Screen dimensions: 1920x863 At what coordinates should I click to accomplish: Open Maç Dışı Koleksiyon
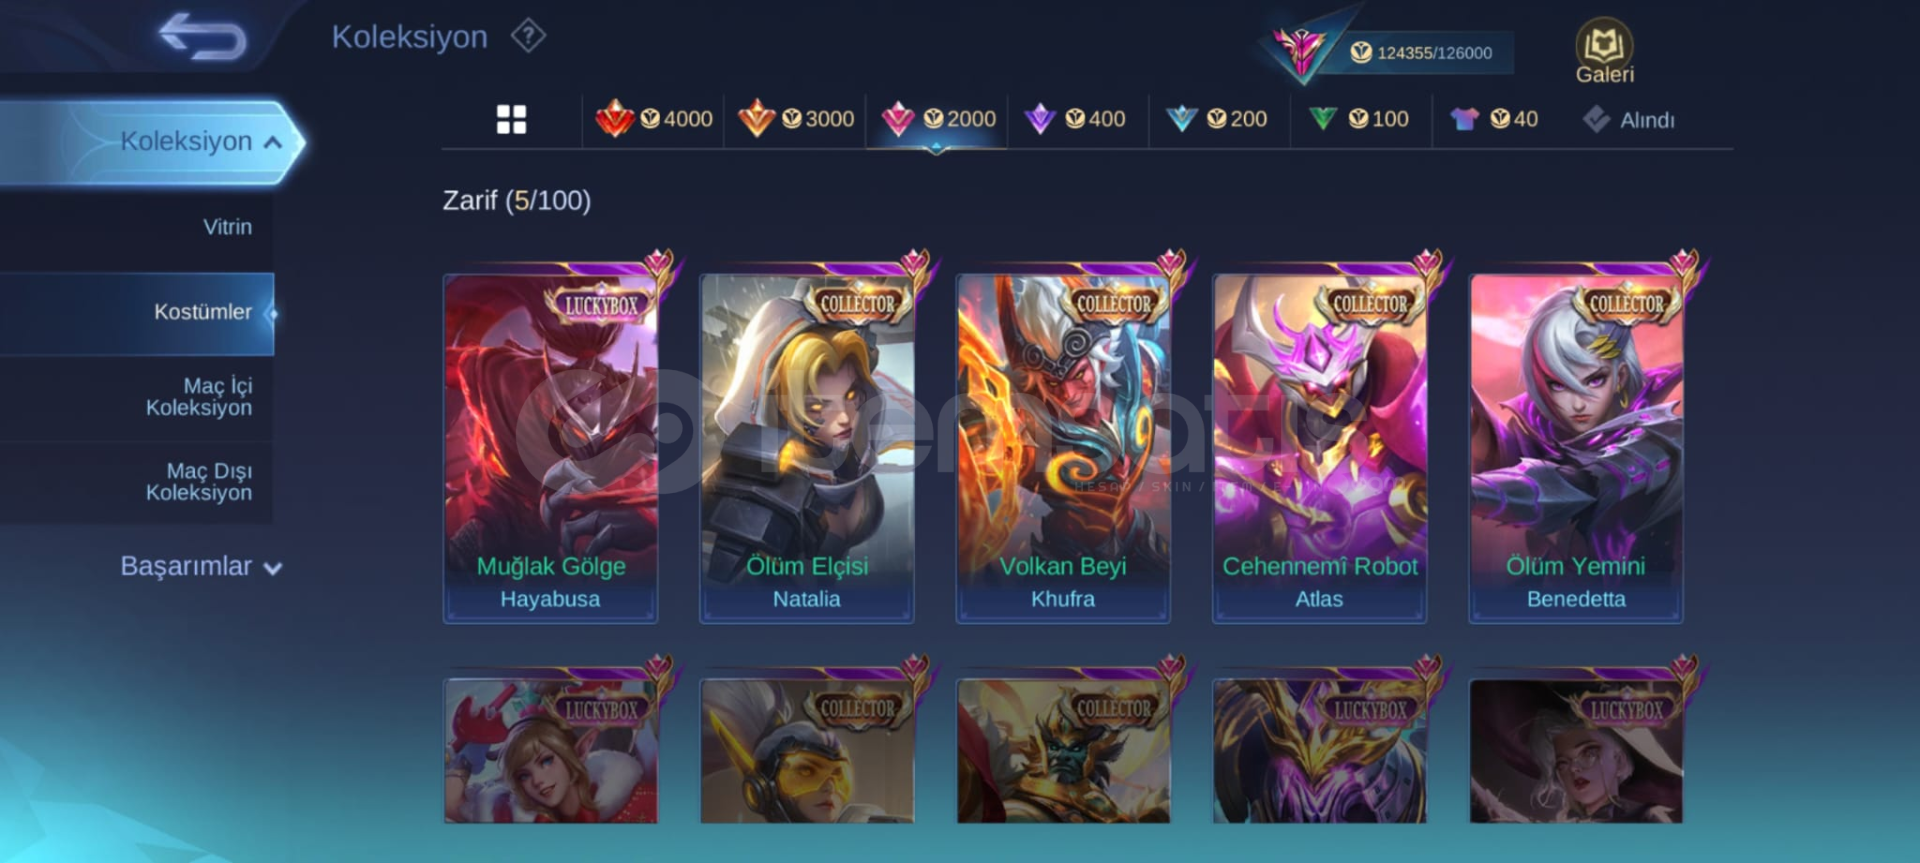tap(199, 482)
